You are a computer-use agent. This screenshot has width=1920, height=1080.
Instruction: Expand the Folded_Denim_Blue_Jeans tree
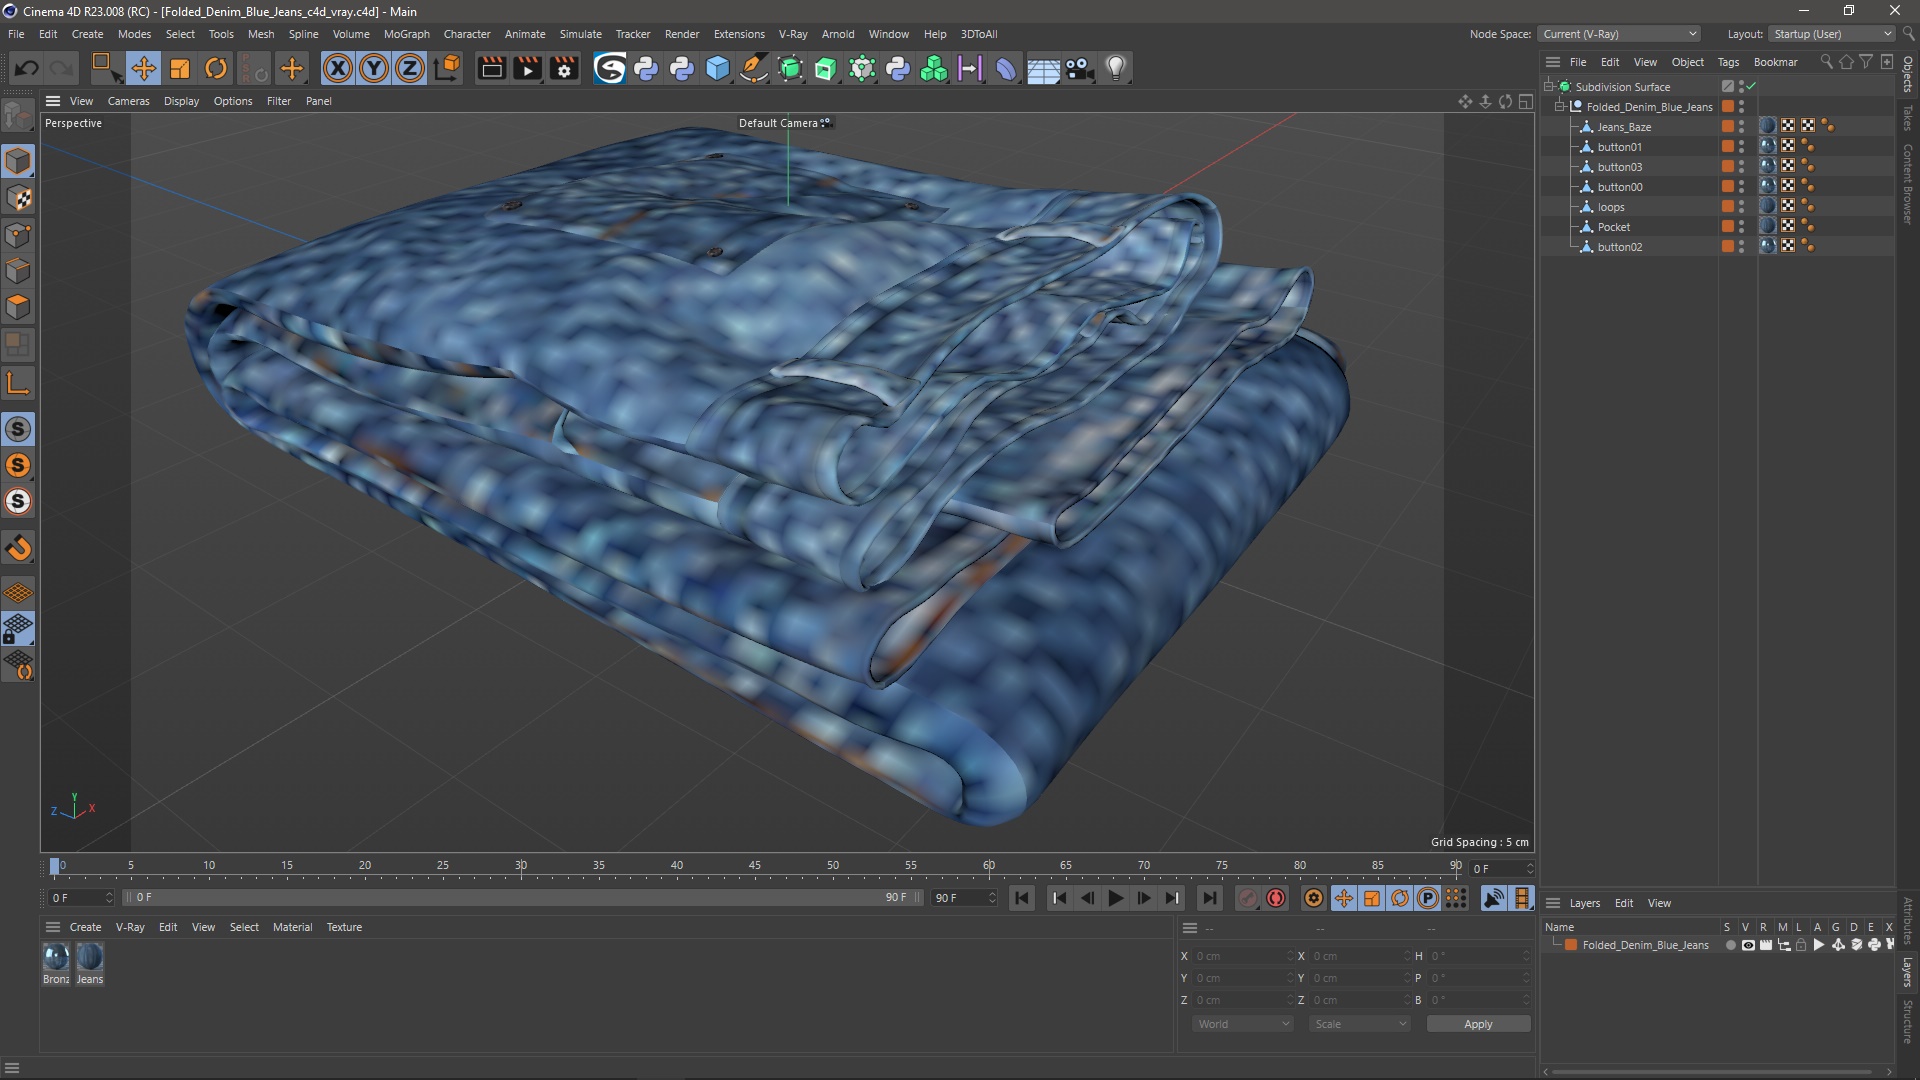coord(1561,105)
